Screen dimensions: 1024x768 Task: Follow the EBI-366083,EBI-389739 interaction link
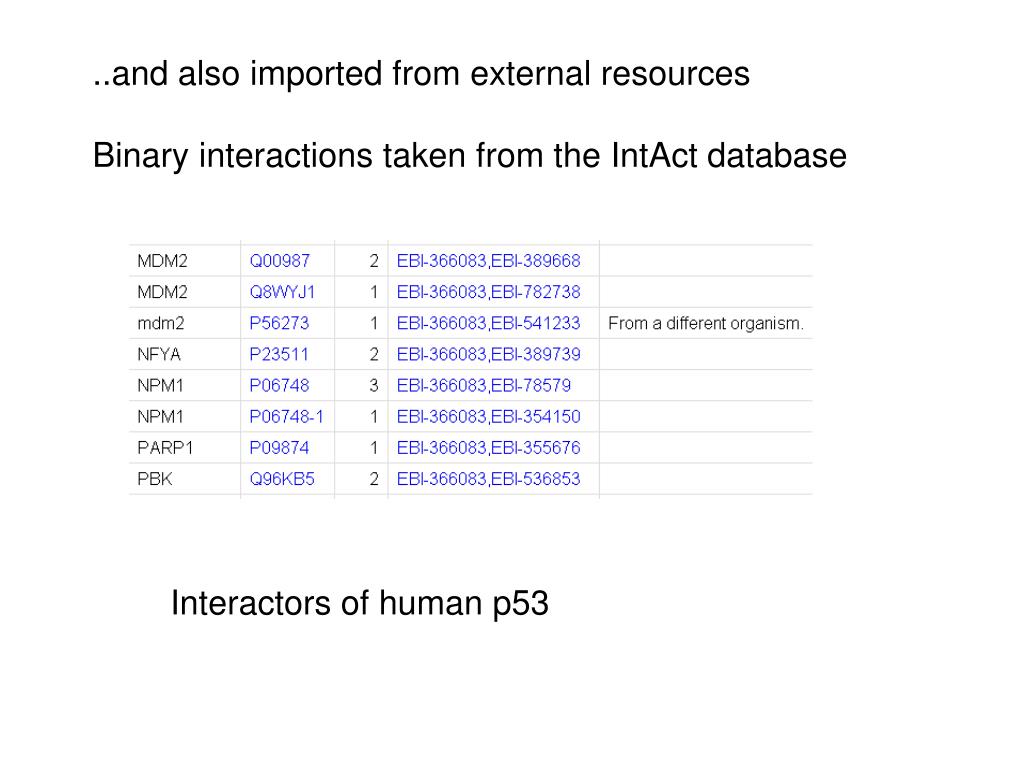click(488, 354)
